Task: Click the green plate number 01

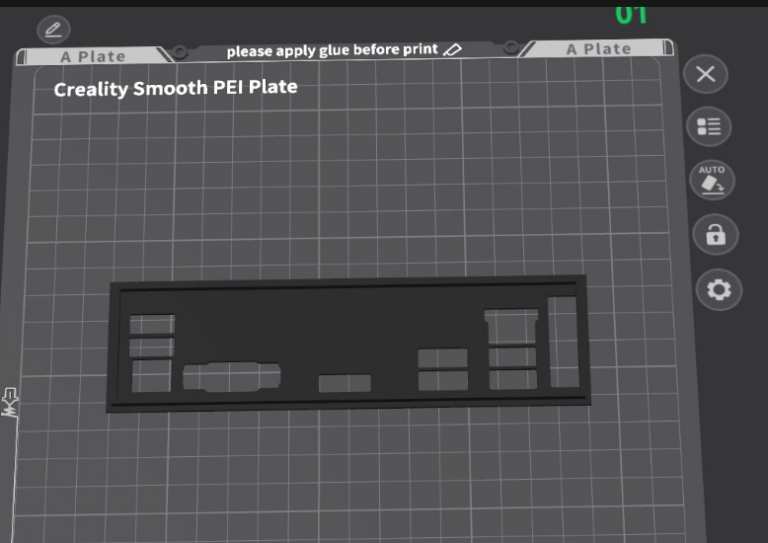Action: coord(631,15)
